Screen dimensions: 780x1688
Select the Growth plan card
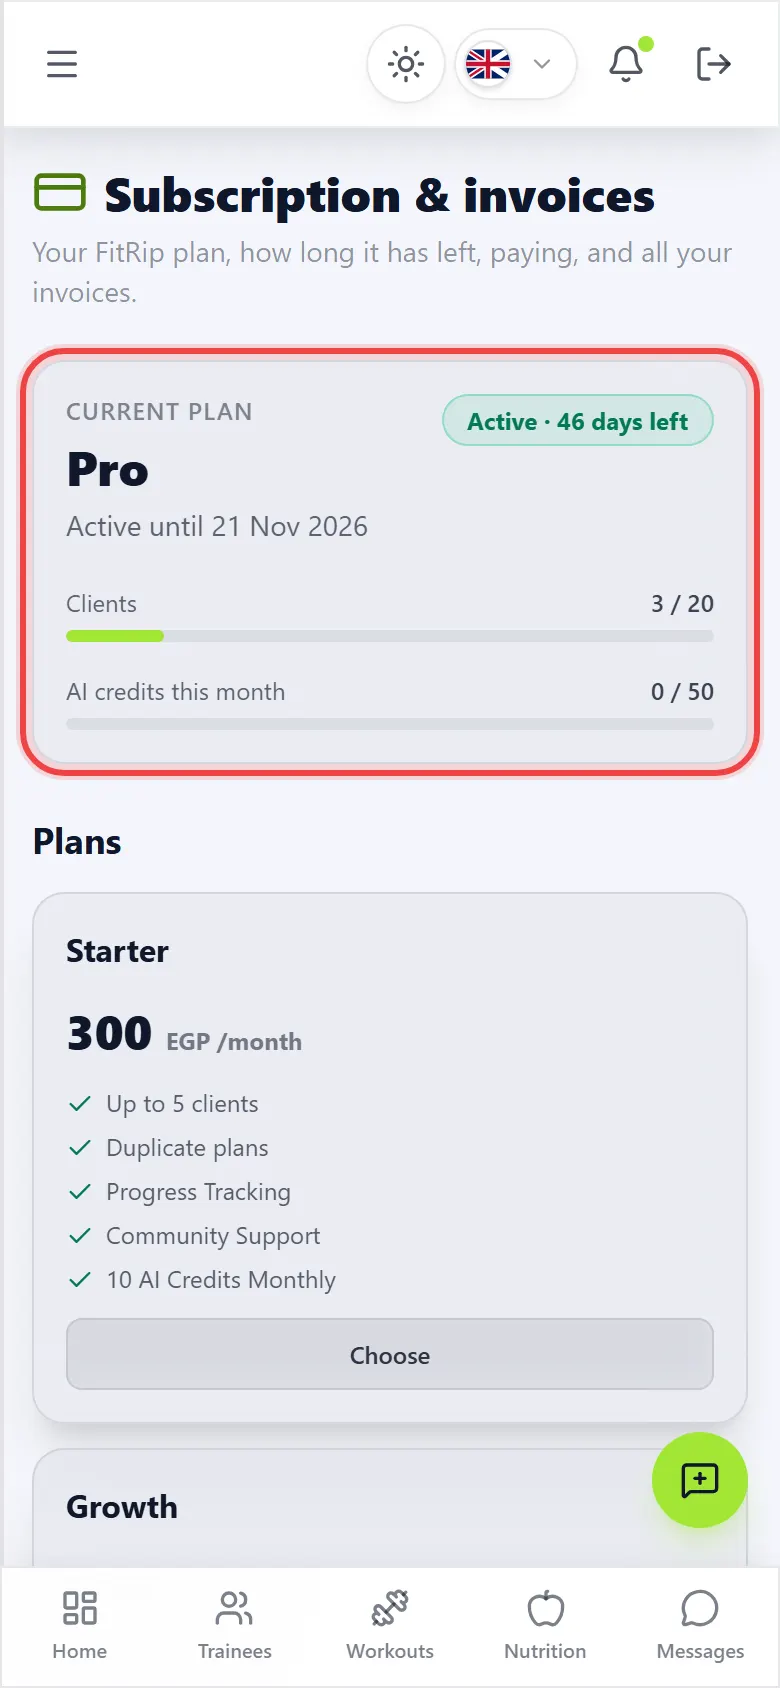click(x=390, y=1508)
